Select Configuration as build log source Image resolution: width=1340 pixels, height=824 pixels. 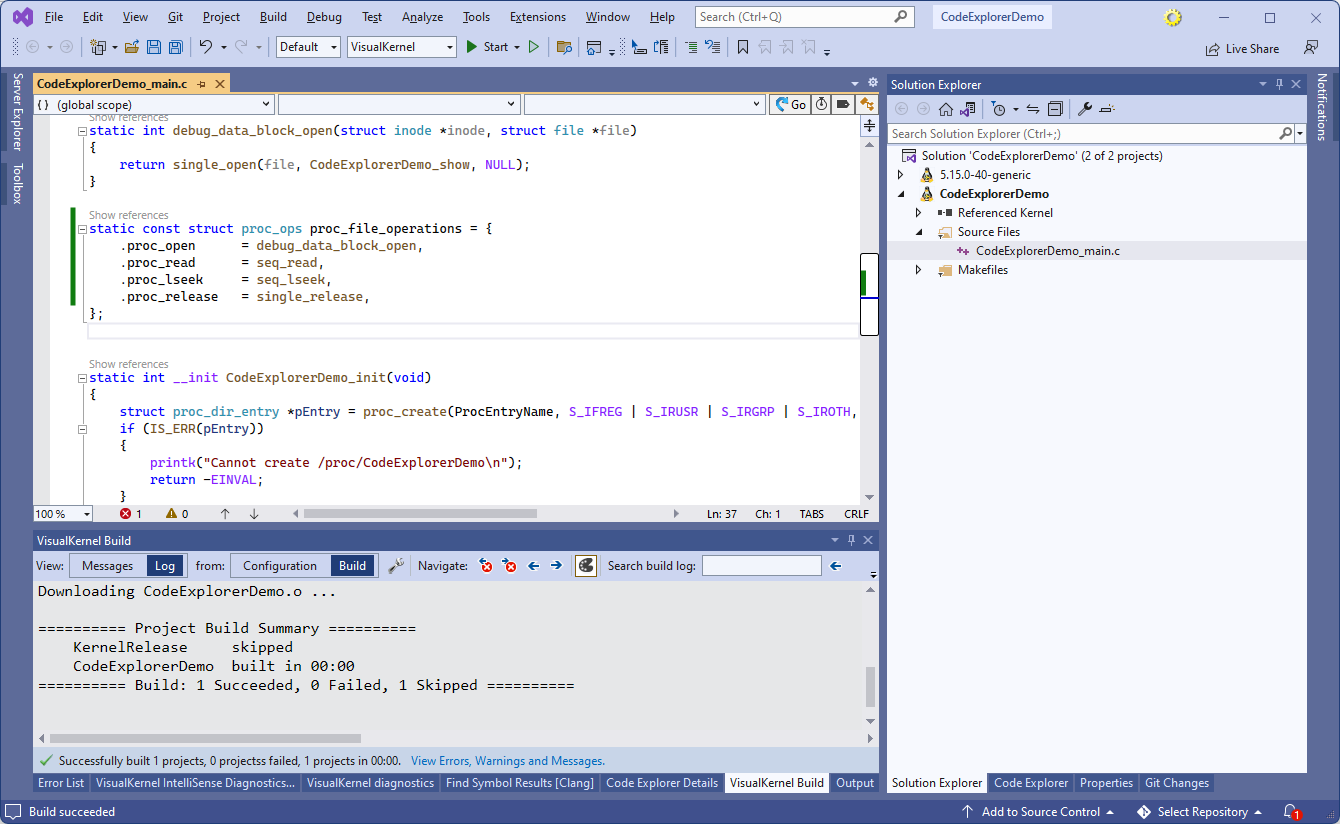pyautogui.click(x=280, y=566)
